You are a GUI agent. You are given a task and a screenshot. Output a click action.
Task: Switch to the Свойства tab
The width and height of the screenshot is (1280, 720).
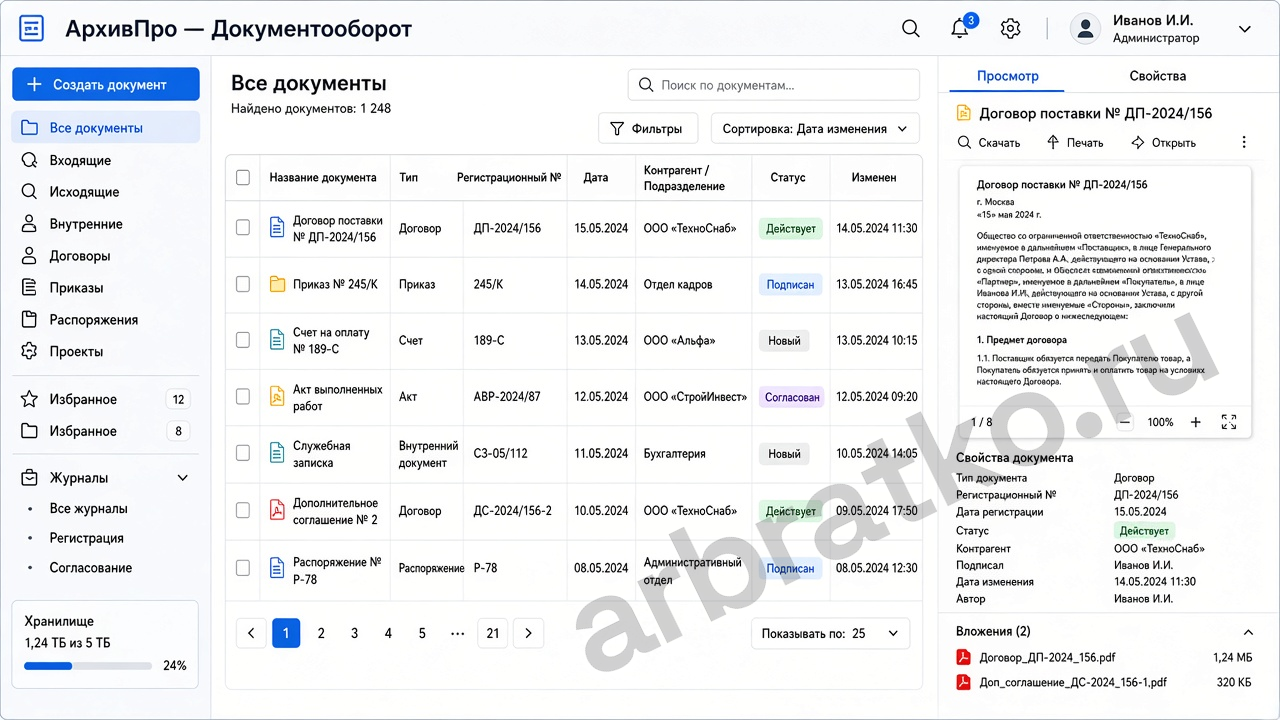[x=1158, y=76]
